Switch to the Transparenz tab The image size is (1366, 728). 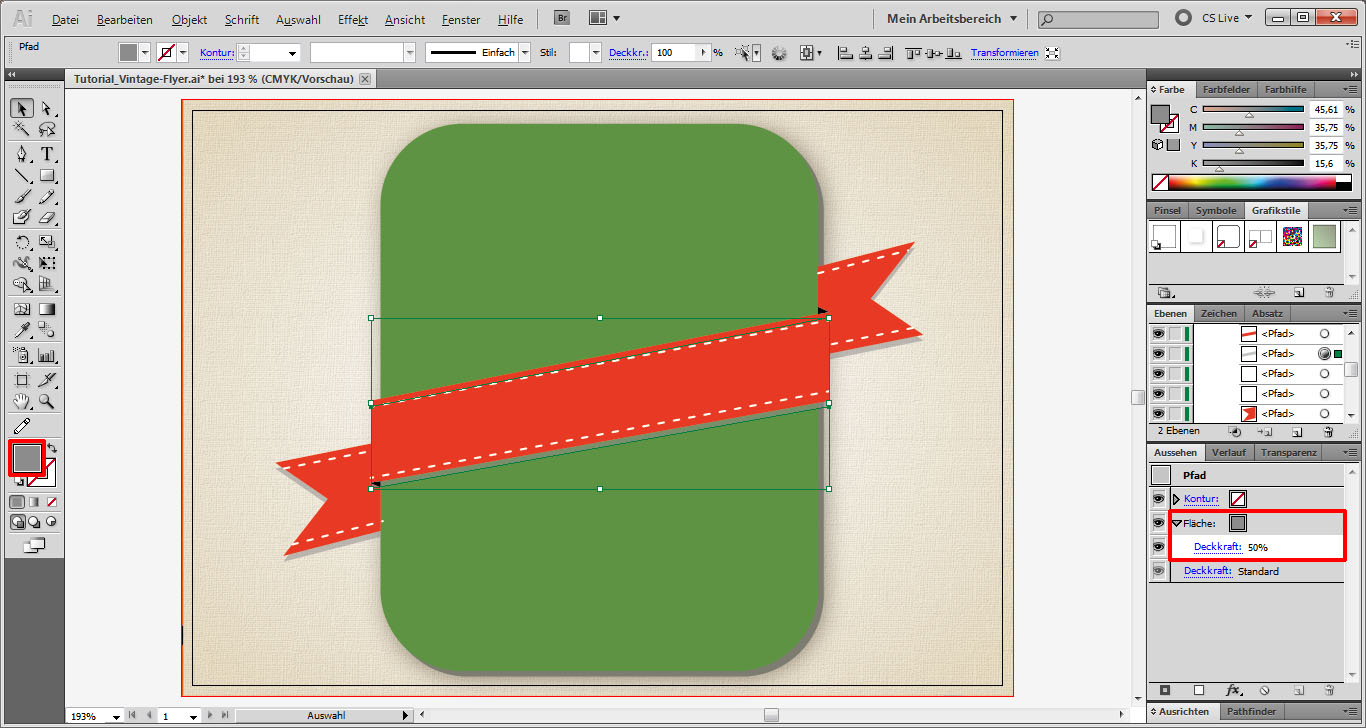point(1288,453)
